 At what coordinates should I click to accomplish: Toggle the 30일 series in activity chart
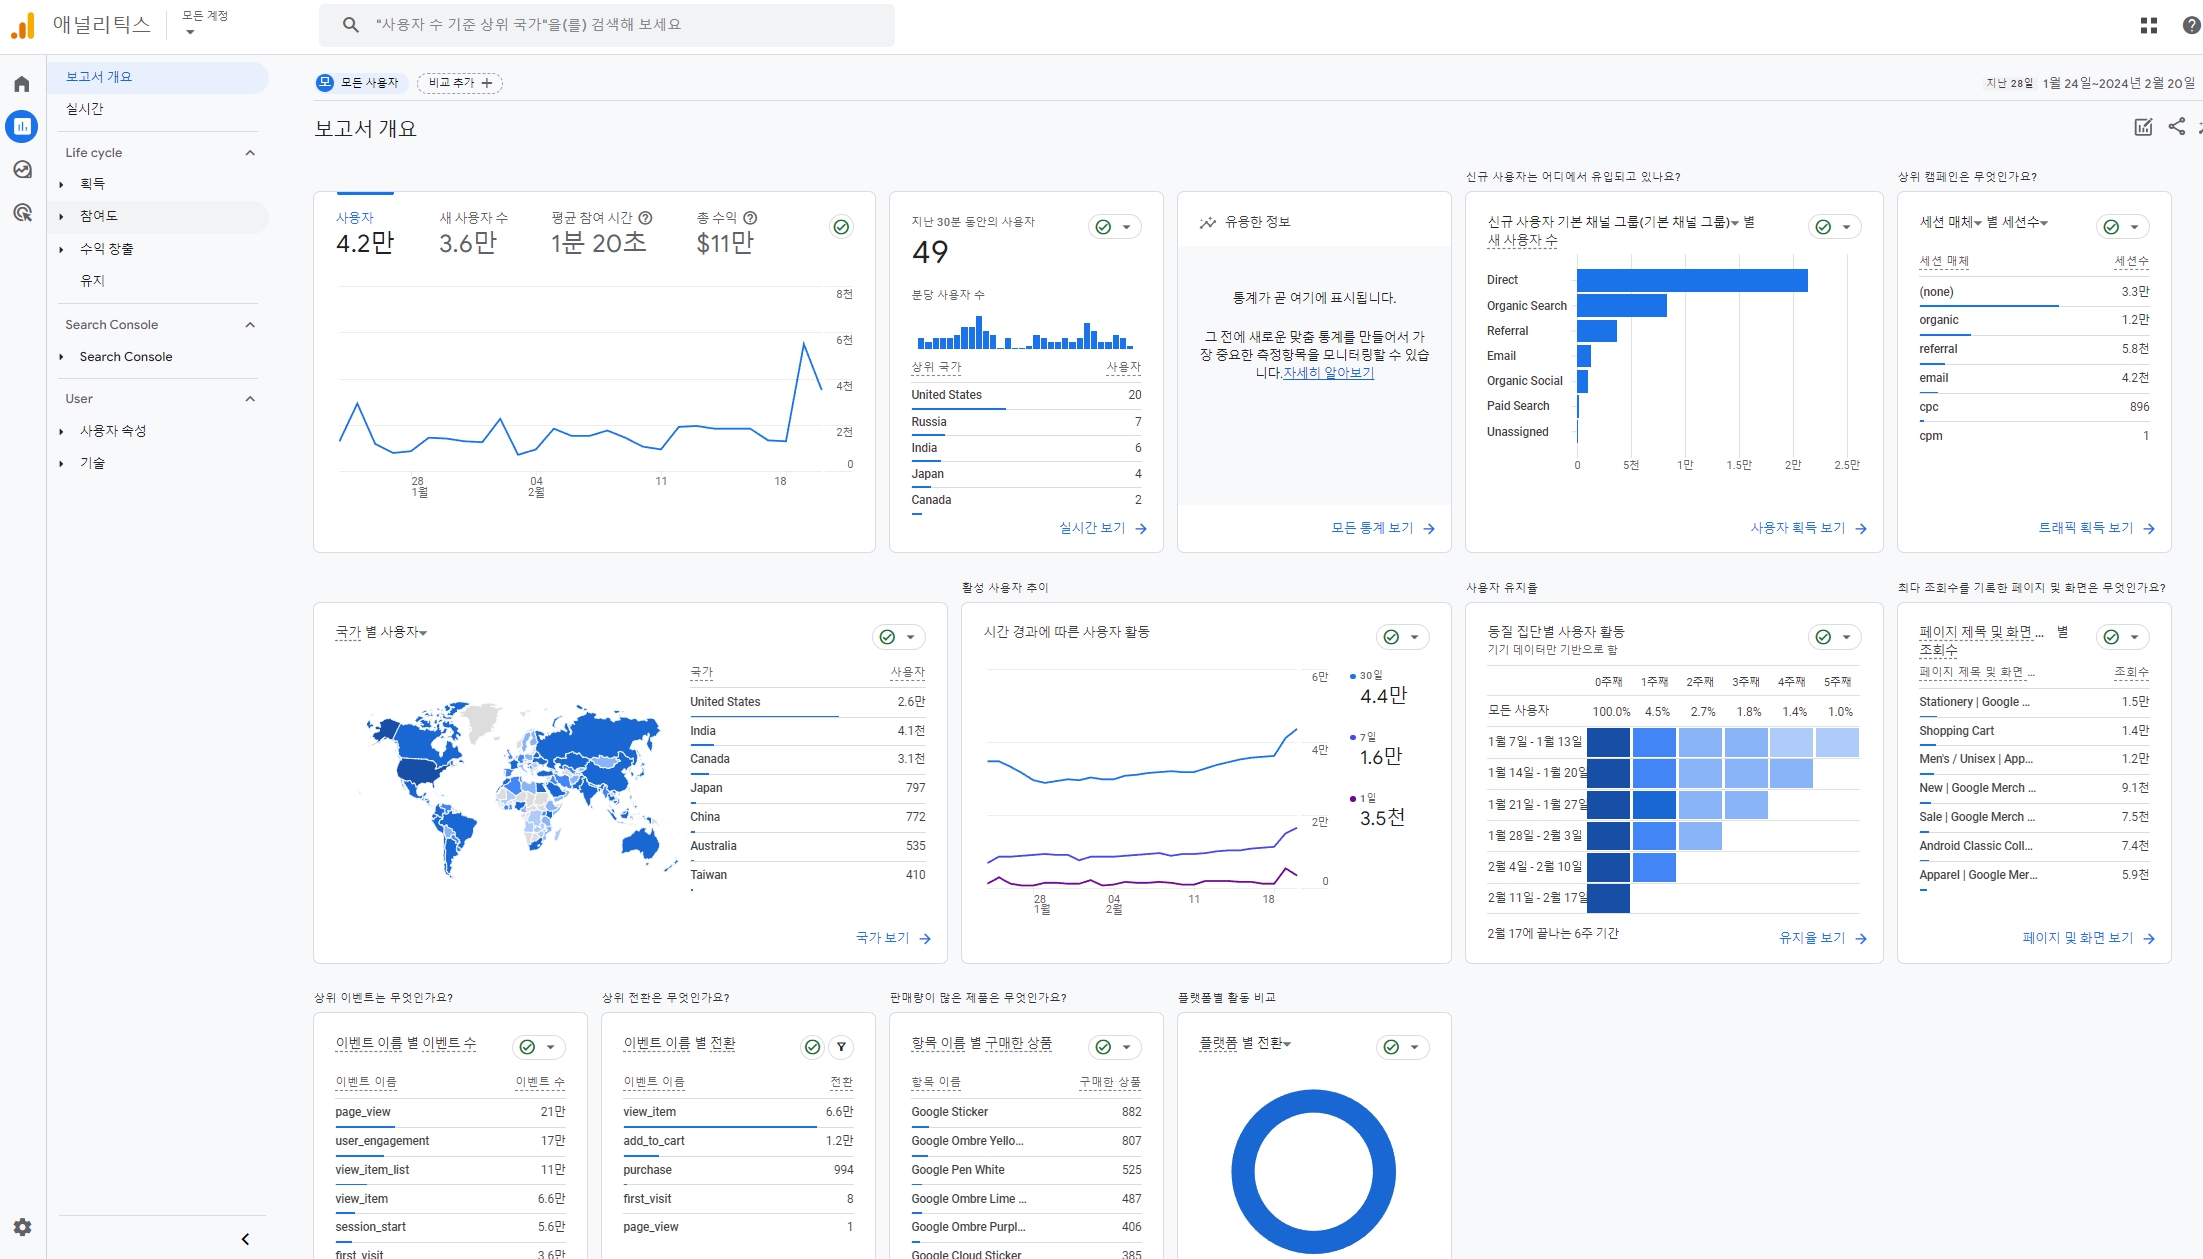pyautogui.click(x=1370, y=676)
